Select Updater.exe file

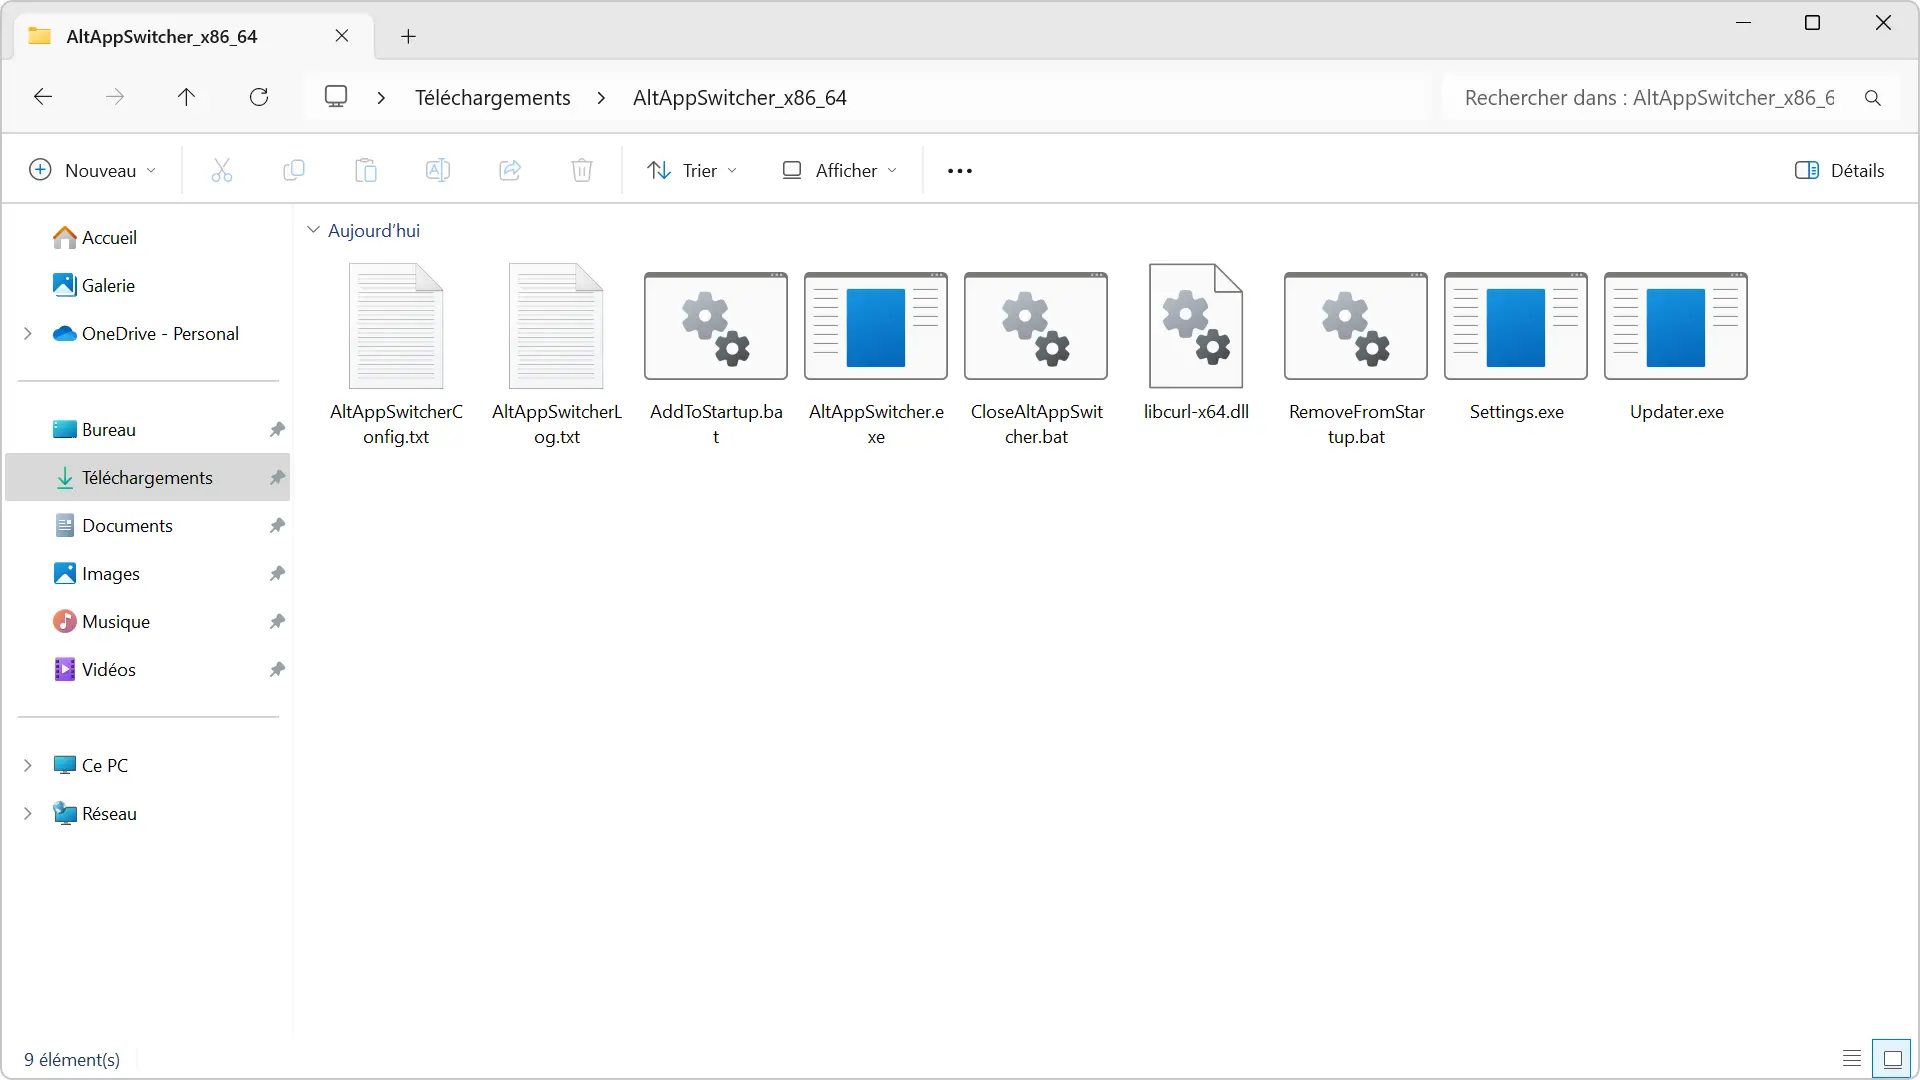[x=1676, y=342]
